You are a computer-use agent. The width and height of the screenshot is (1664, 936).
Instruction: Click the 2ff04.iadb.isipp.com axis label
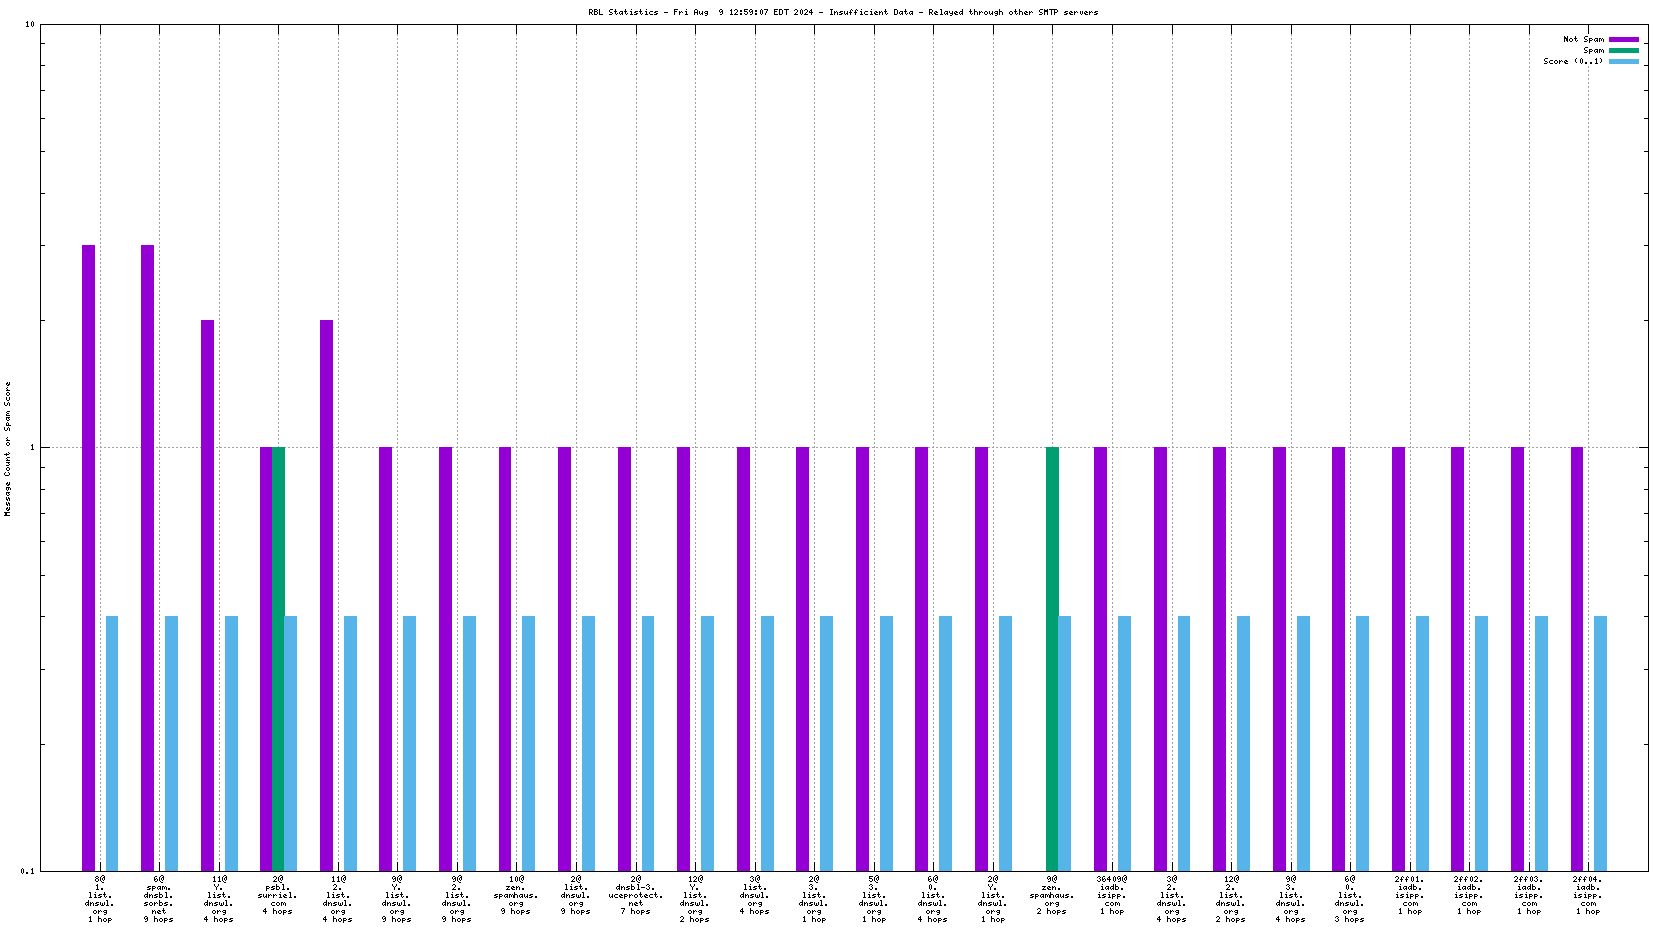coord(1588,895)
